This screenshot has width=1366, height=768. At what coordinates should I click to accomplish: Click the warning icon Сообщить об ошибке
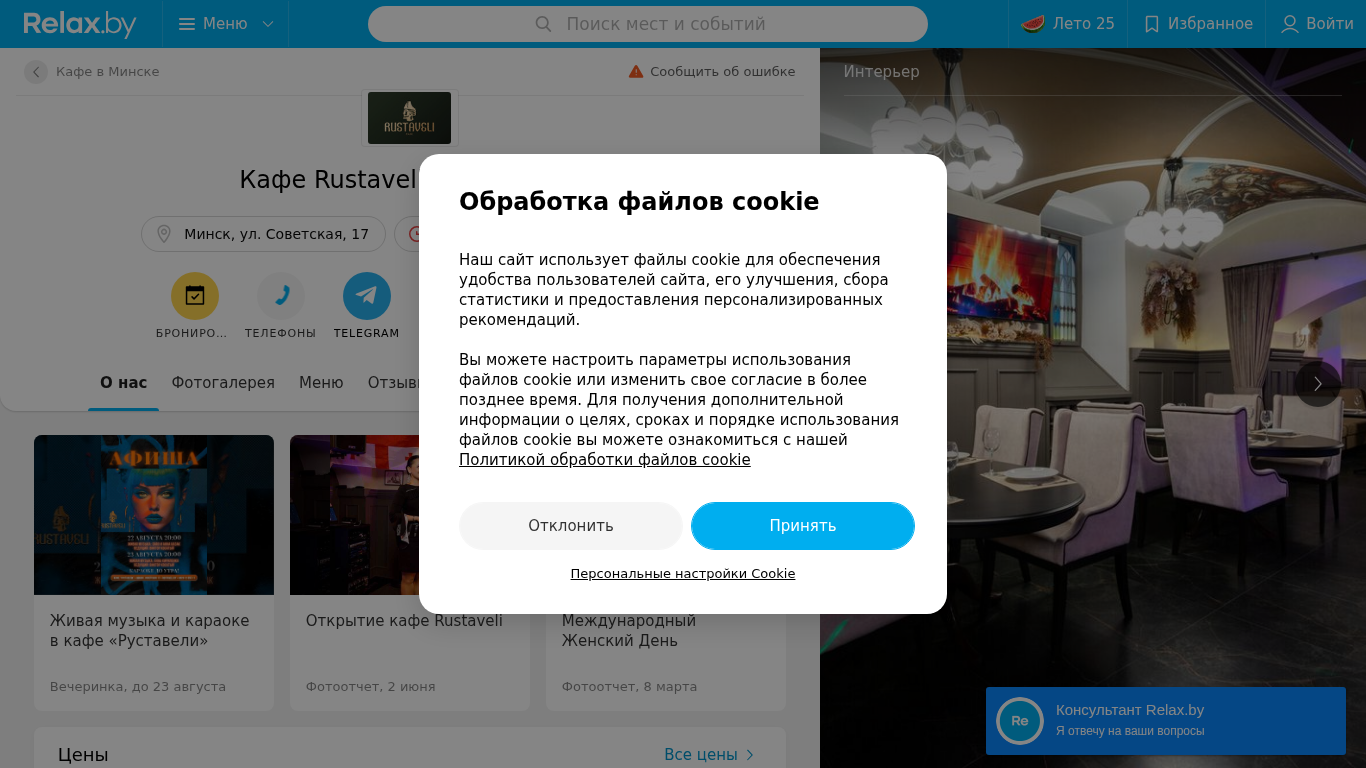click(636, 72)
